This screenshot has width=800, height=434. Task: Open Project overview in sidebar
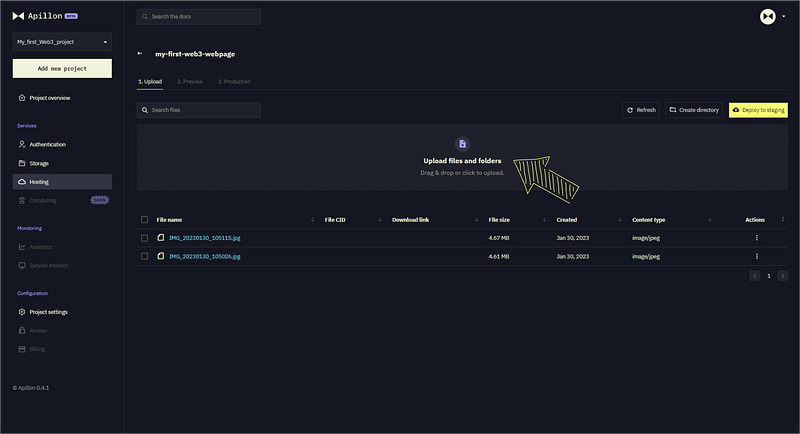pyautogui.click(x=62, y=98)
